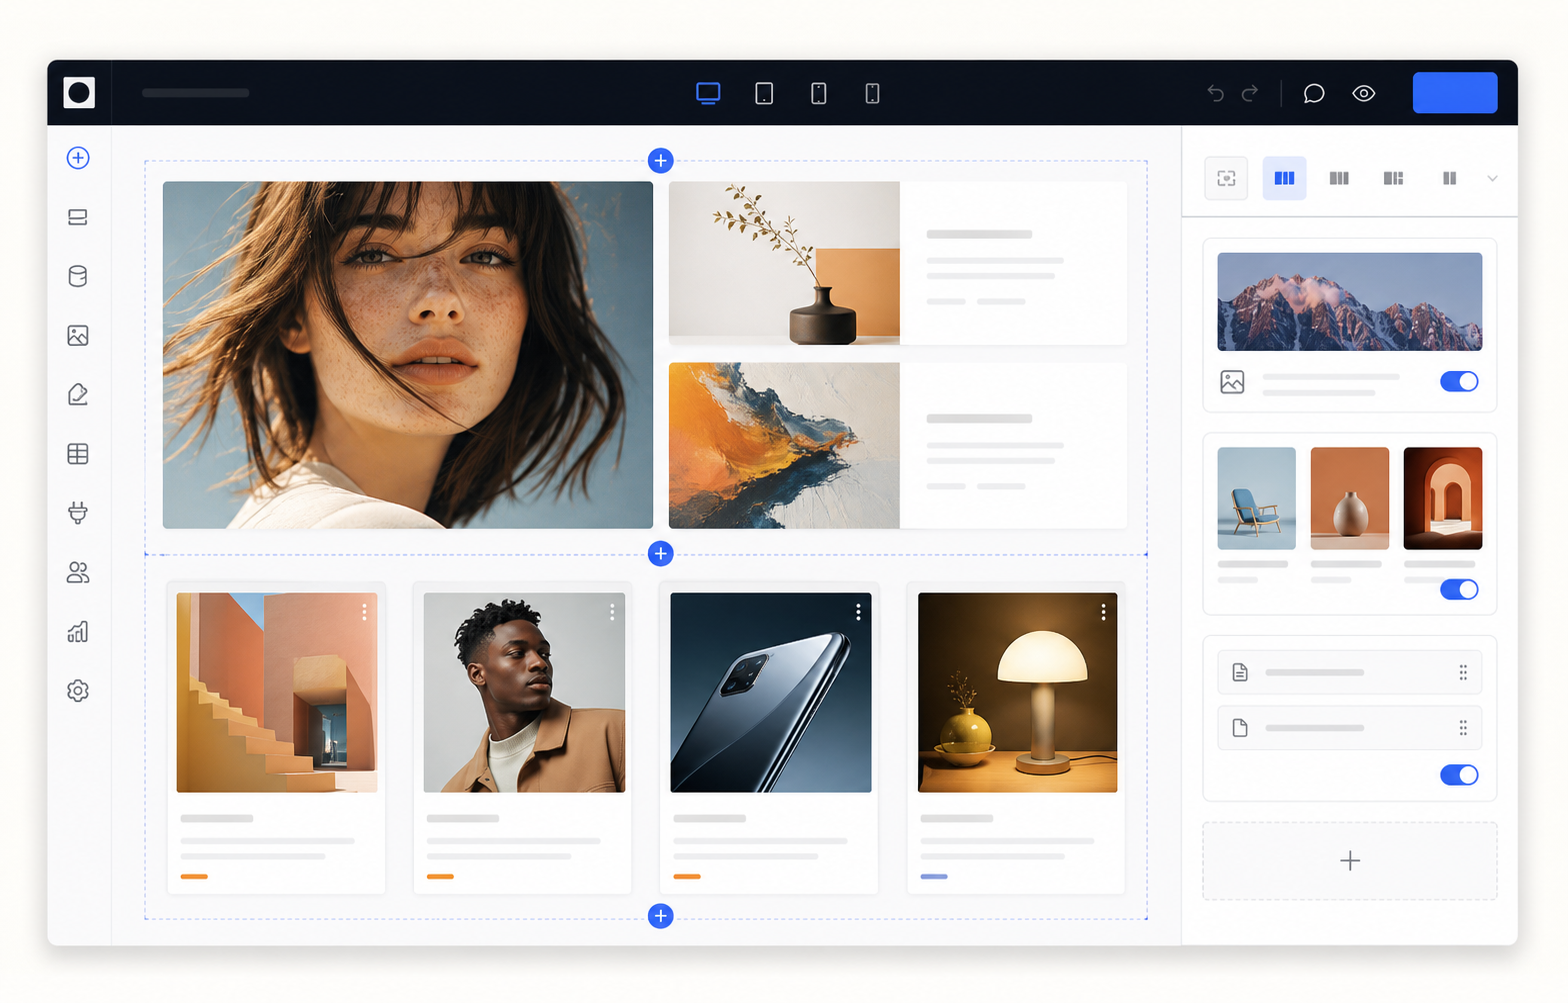Toggle preview with the eye icon

pyautogui.click(x=1364, y=93)
